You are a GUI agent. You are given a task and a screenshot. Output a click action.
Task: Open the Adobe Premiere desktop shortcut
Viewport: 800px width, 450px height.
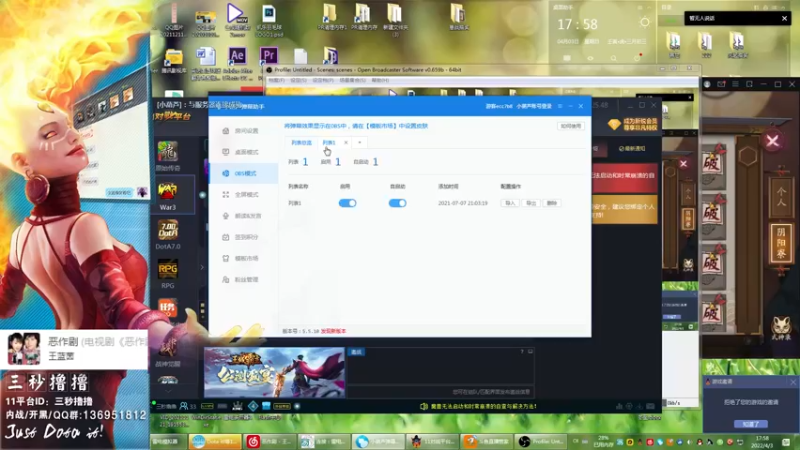click(x=268, y=57)
